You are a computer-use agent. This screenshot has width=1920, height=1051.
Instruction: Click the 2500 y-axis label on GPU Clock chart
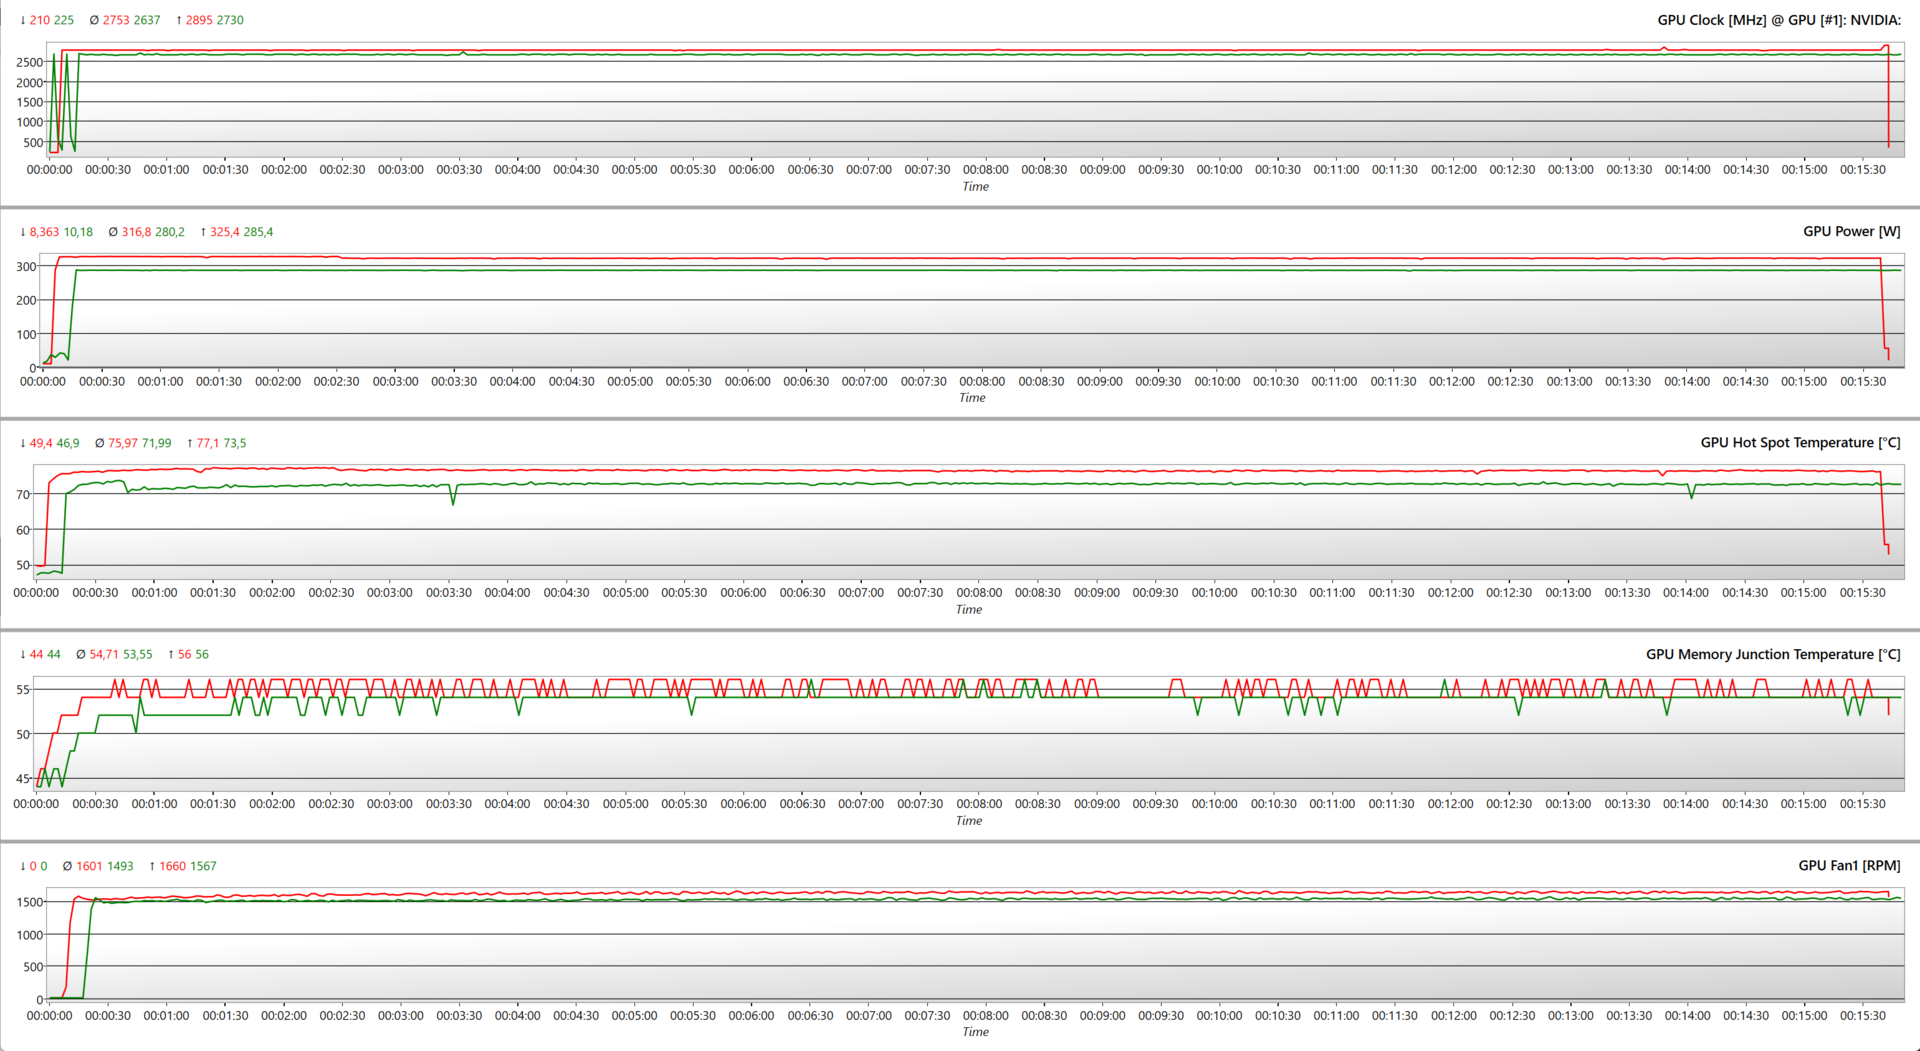[30, 62]
